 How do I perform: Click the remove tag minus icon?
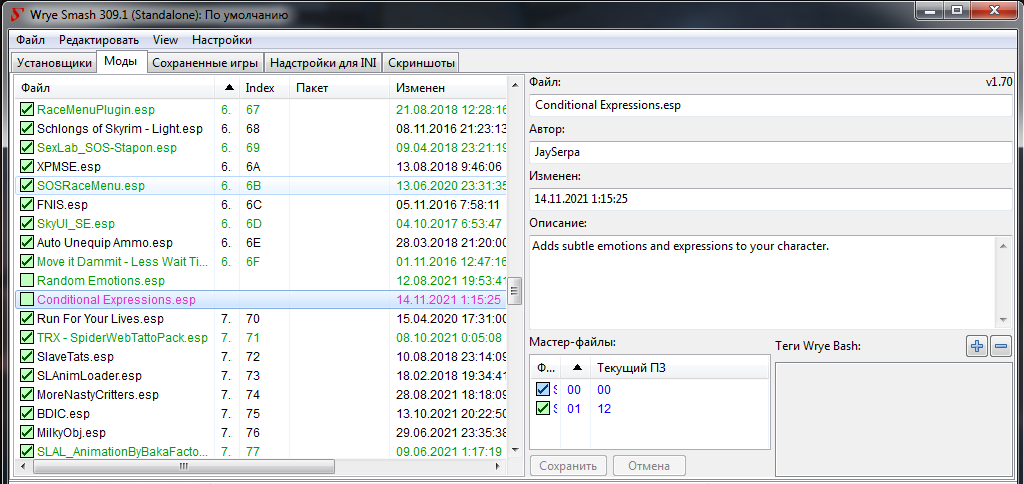point(1000,346)
